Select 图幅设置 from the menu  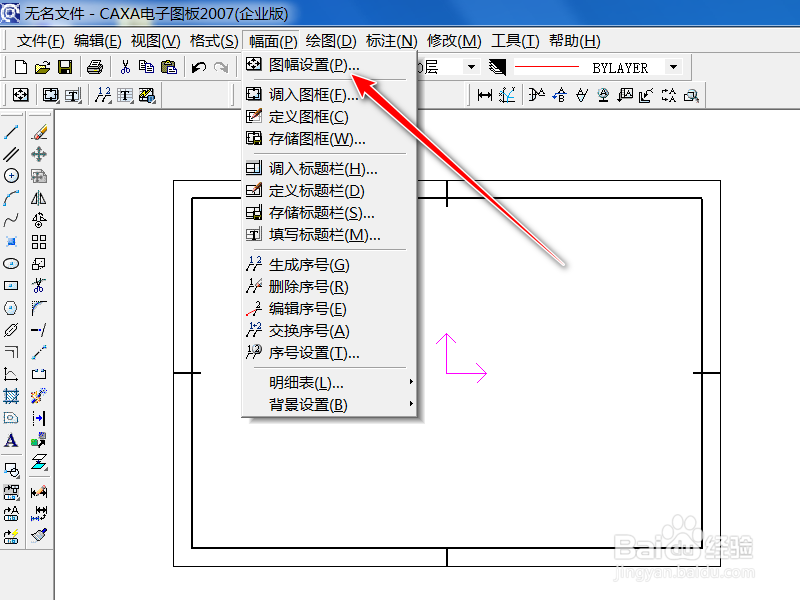310,63
